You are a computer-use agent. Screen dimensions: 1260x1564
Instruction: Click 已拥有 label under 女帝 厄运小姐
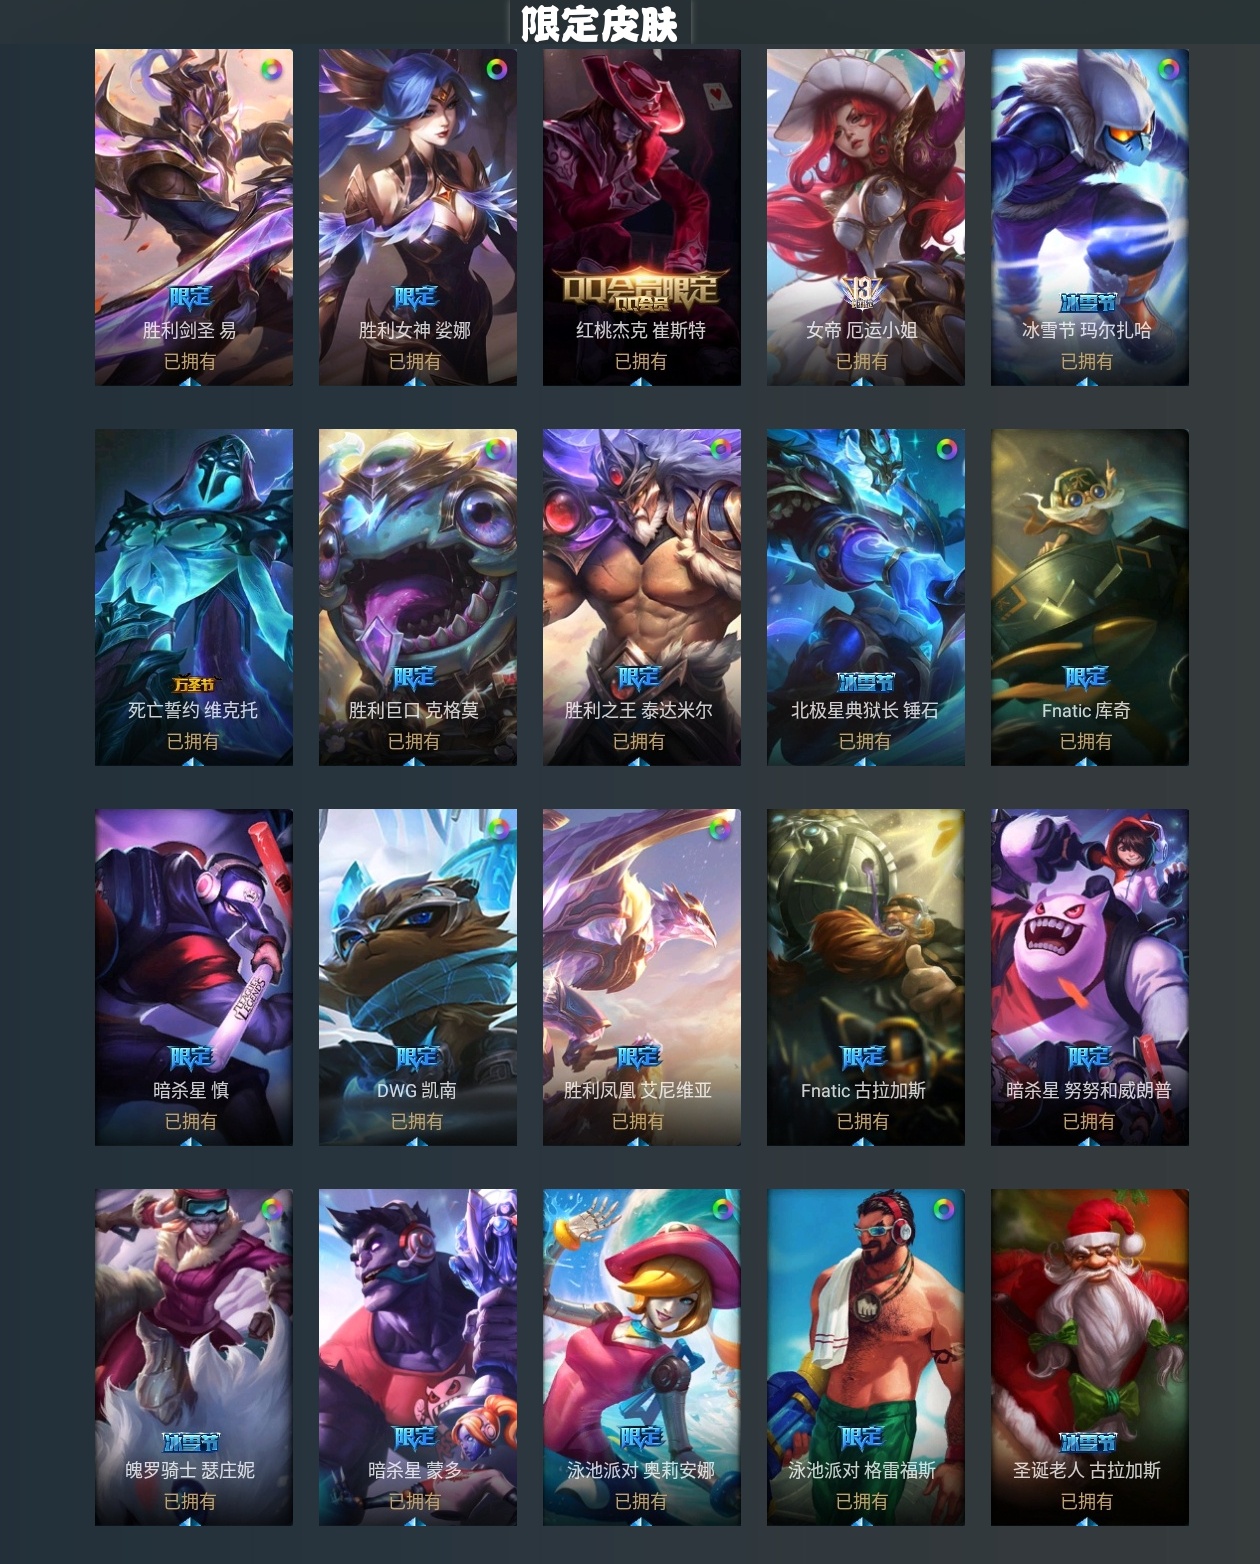[862, 361]
